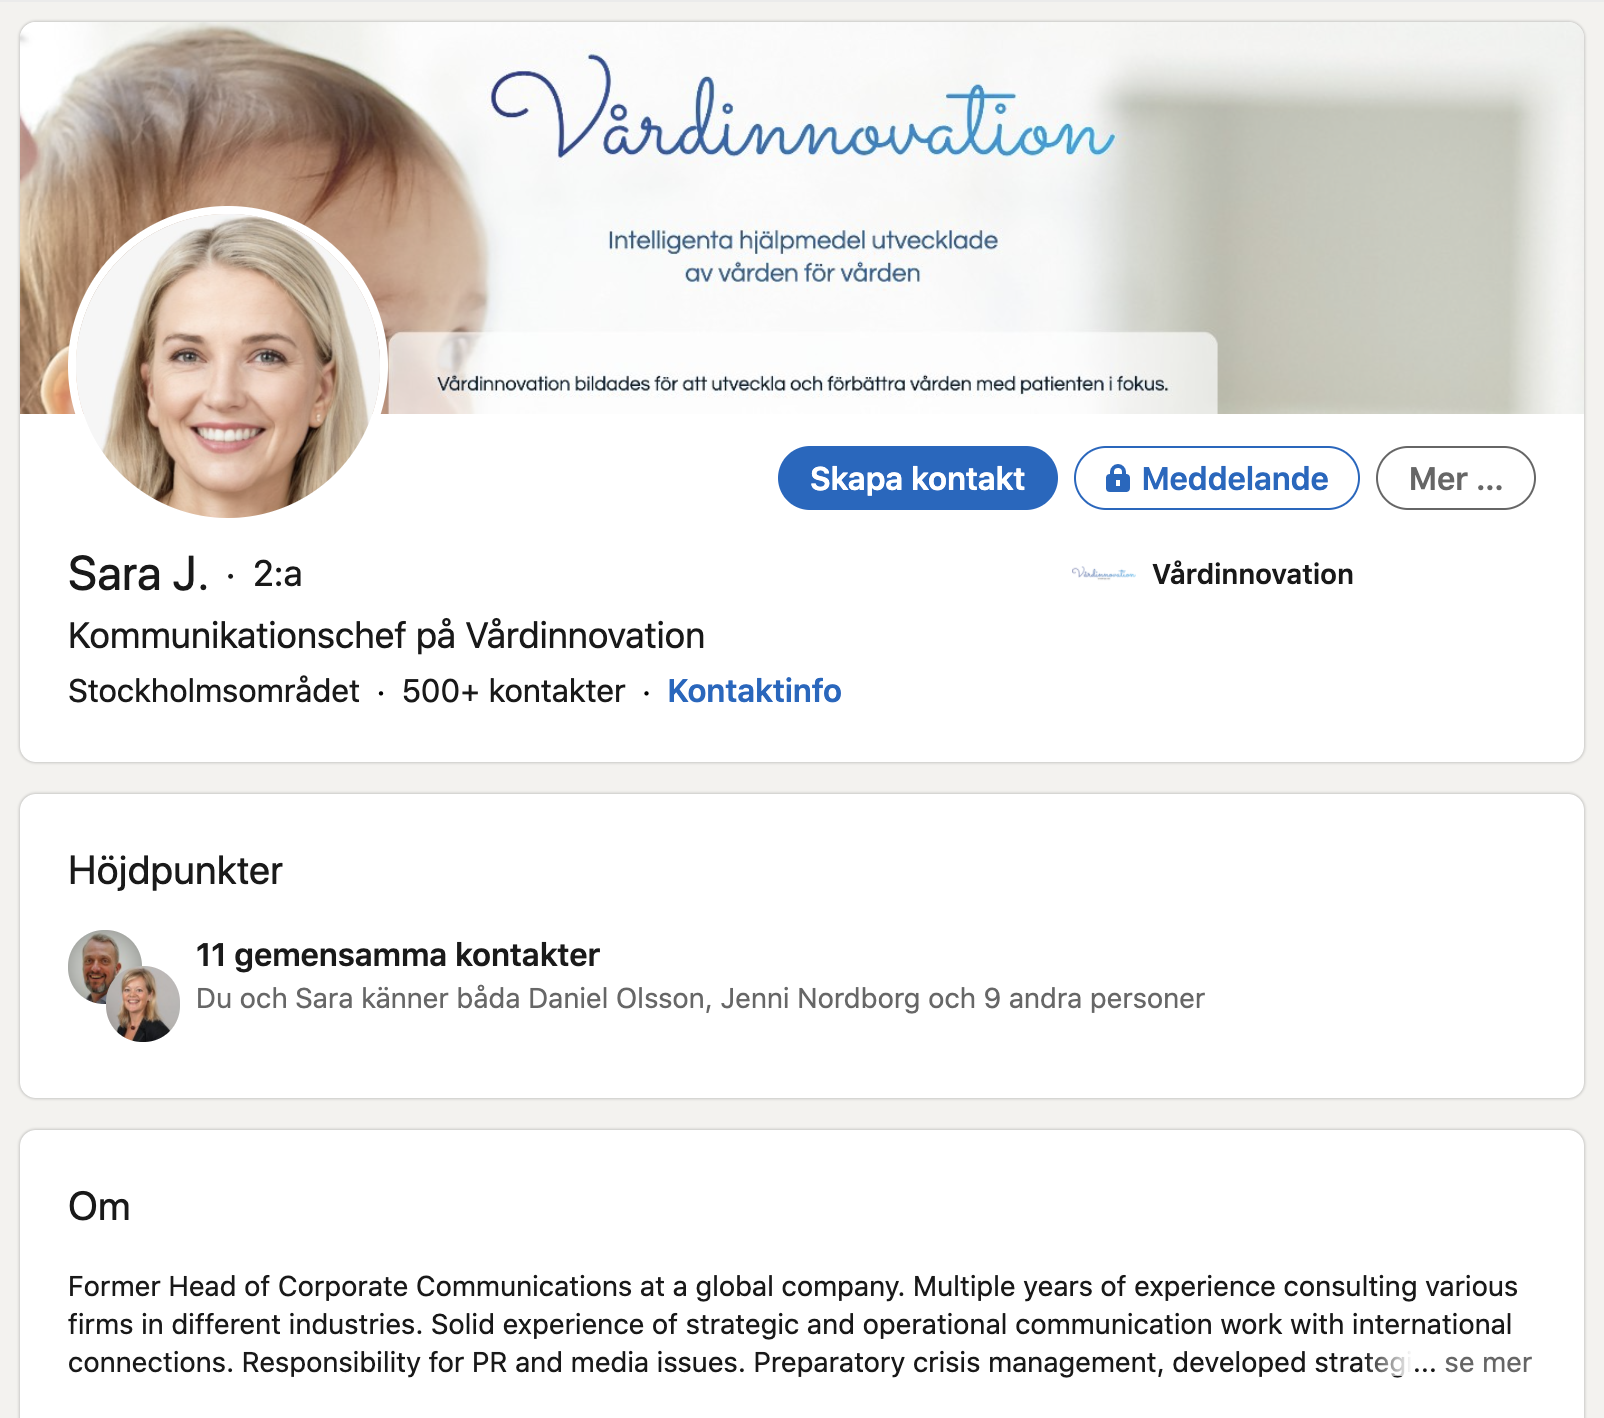
Task: Expand the Mer ... options menu
Action: tap(1455, 478)
